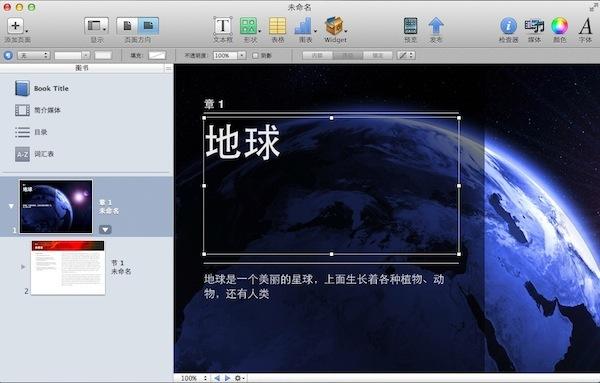Expand section 1 disclosure triangle

coord(23,267)
